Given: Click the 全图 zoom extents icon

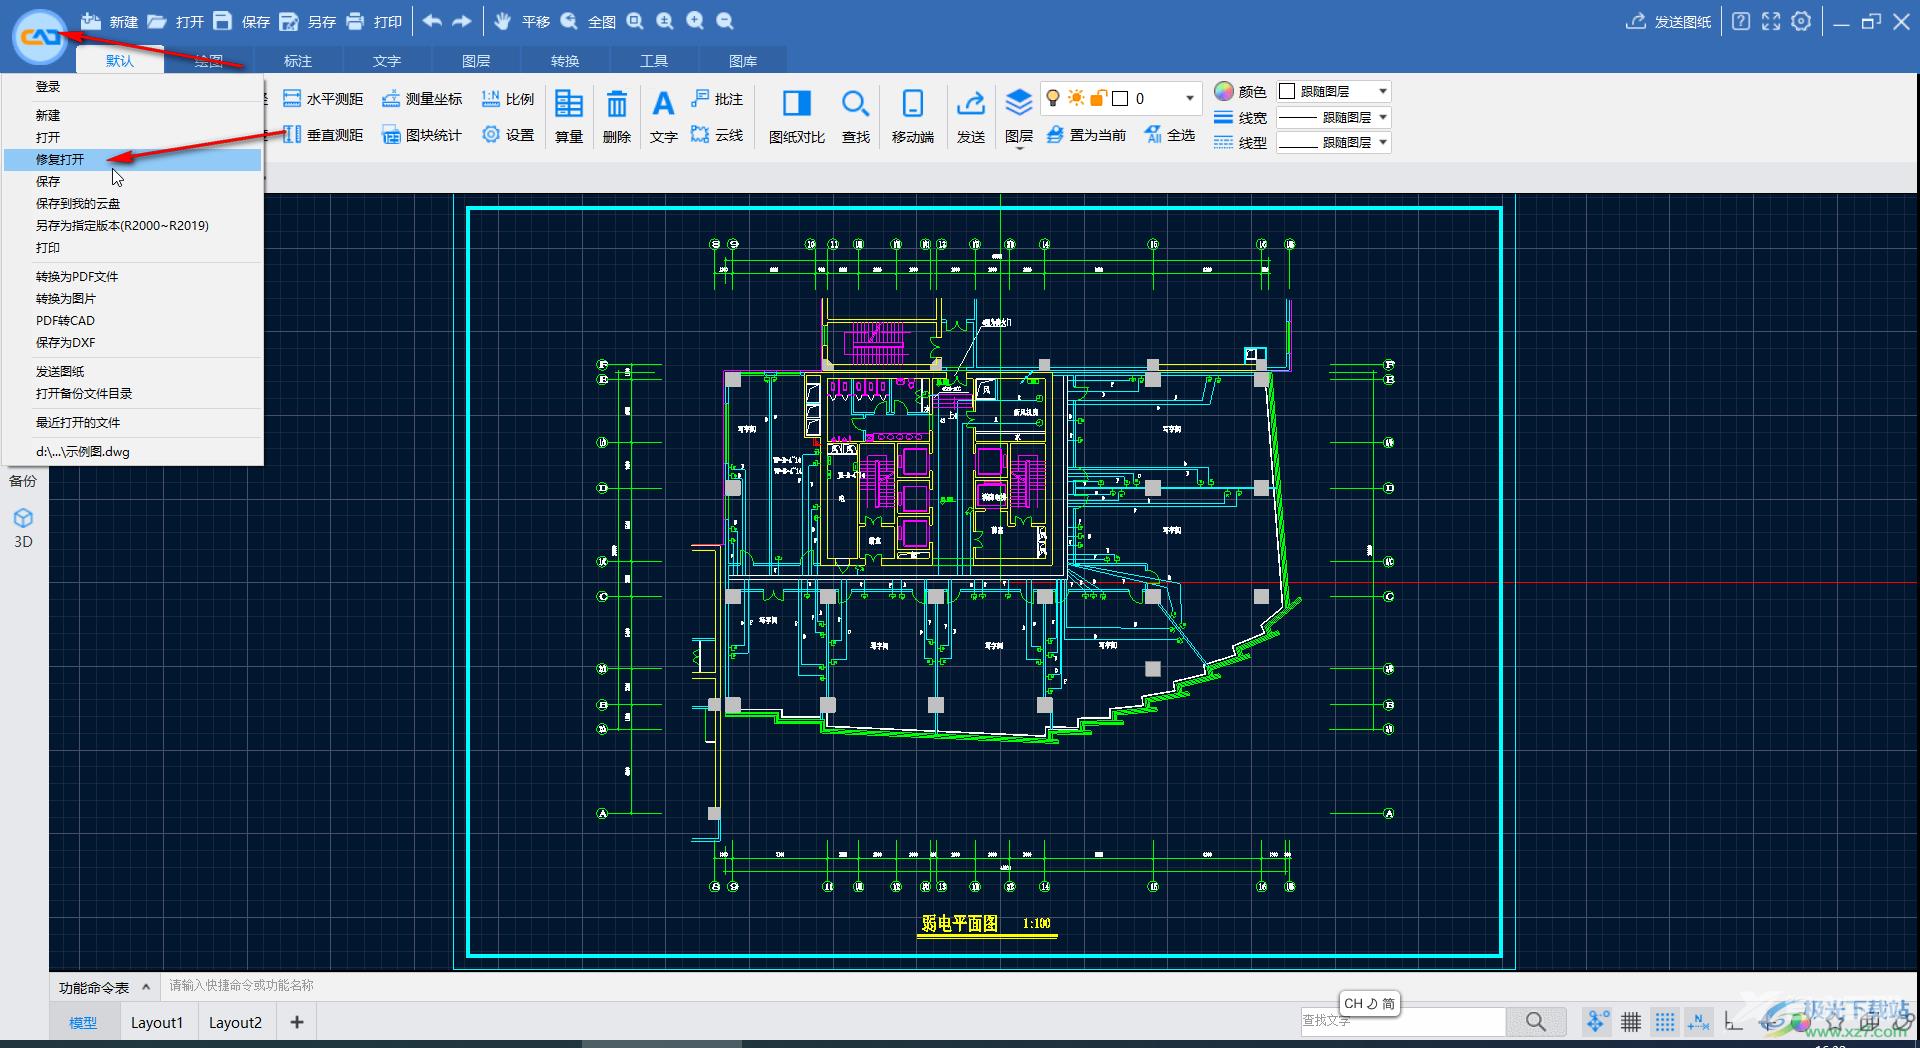Looking at the screenshot, I should tap(569, 21).
